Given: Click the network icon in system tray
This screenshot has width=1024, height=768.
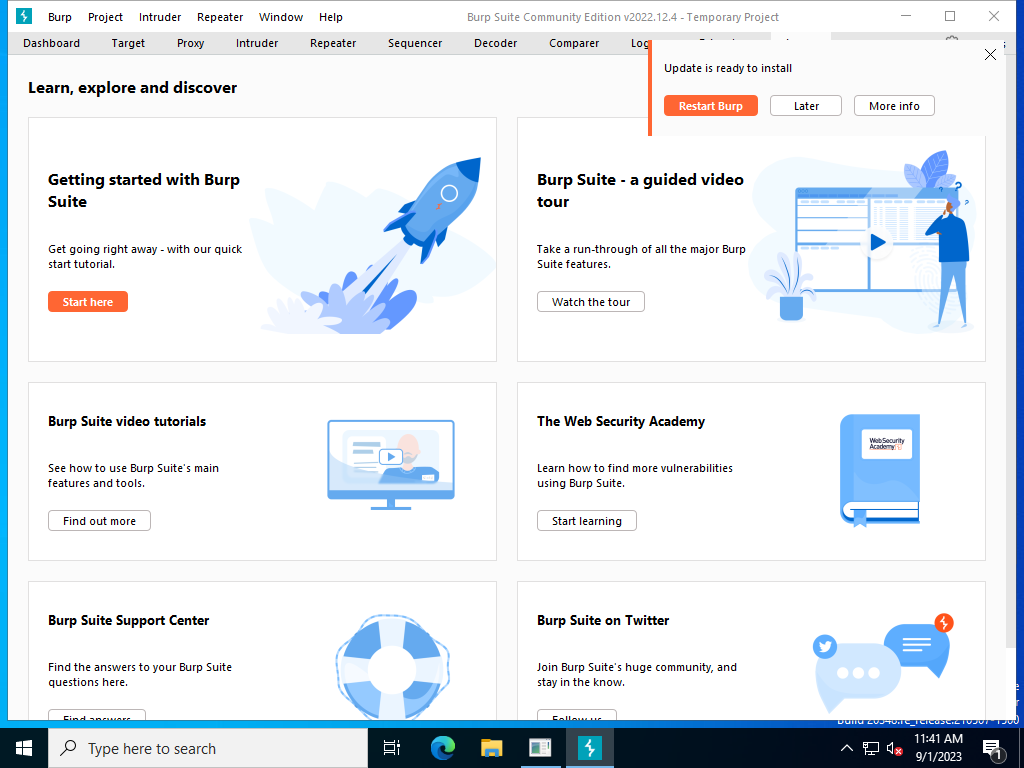Looking at the screenshot, I should coord(871,748).
